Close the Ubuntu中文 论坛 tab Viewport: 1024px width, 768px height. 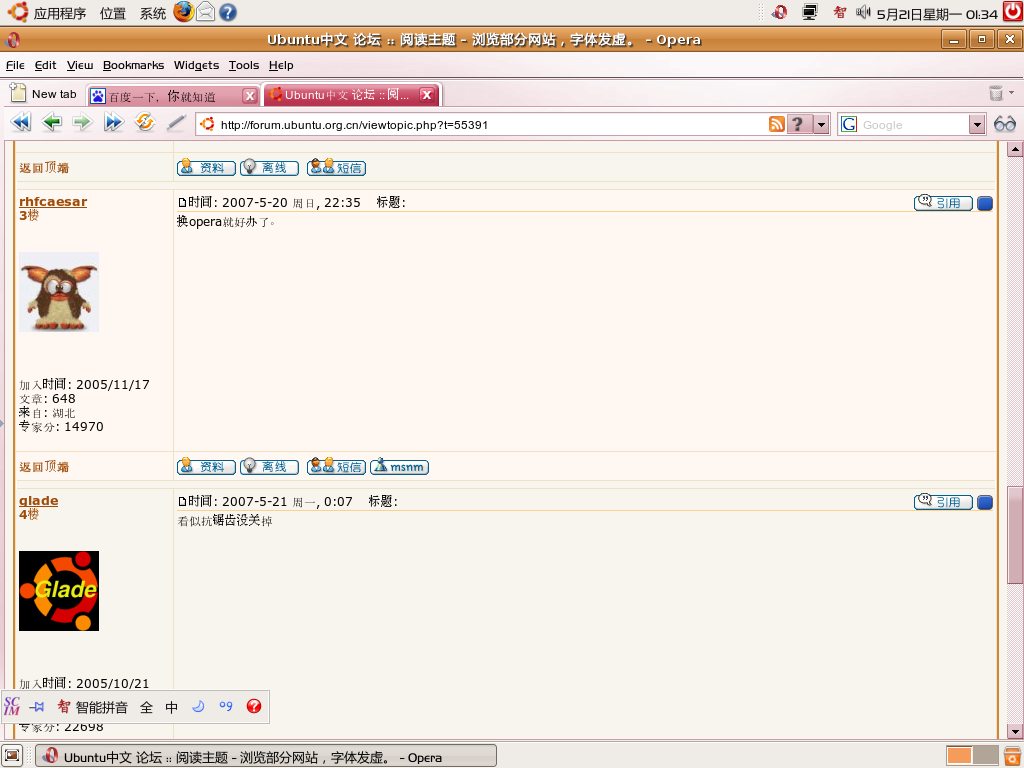click(426, 95)
